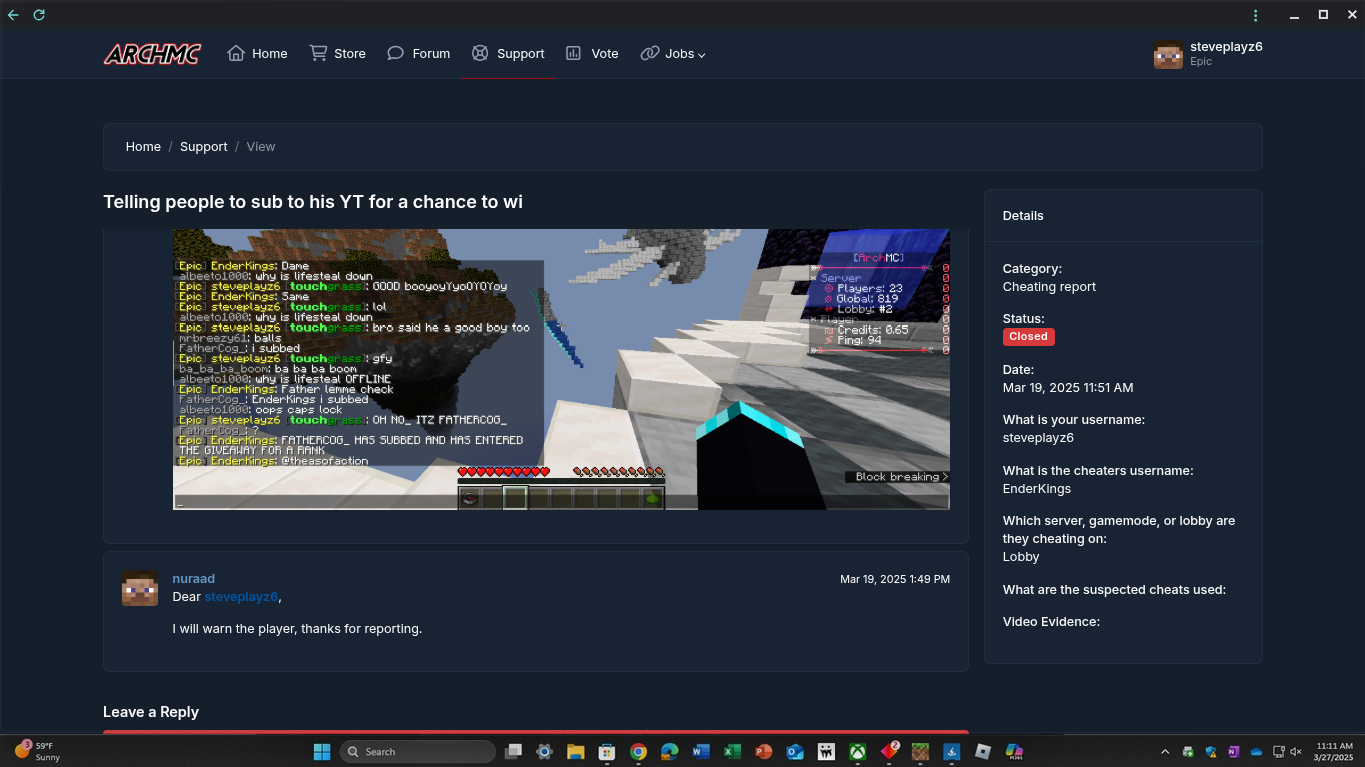Viewport: 1365px width, 767px height.
Task: Click the Home breadcrumb link
Action: tap(143, 146)
